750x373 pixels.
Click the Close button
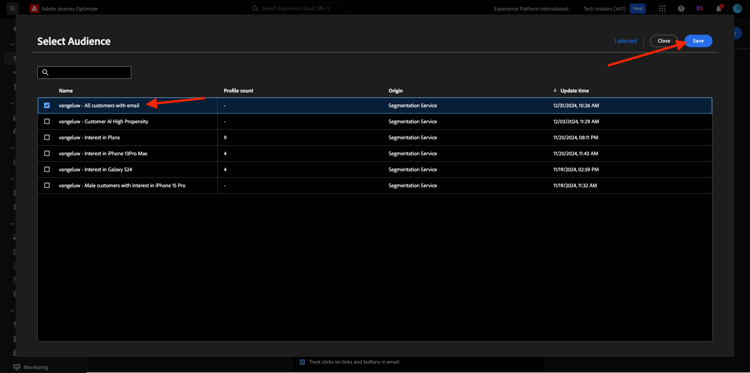coord(664,41)
